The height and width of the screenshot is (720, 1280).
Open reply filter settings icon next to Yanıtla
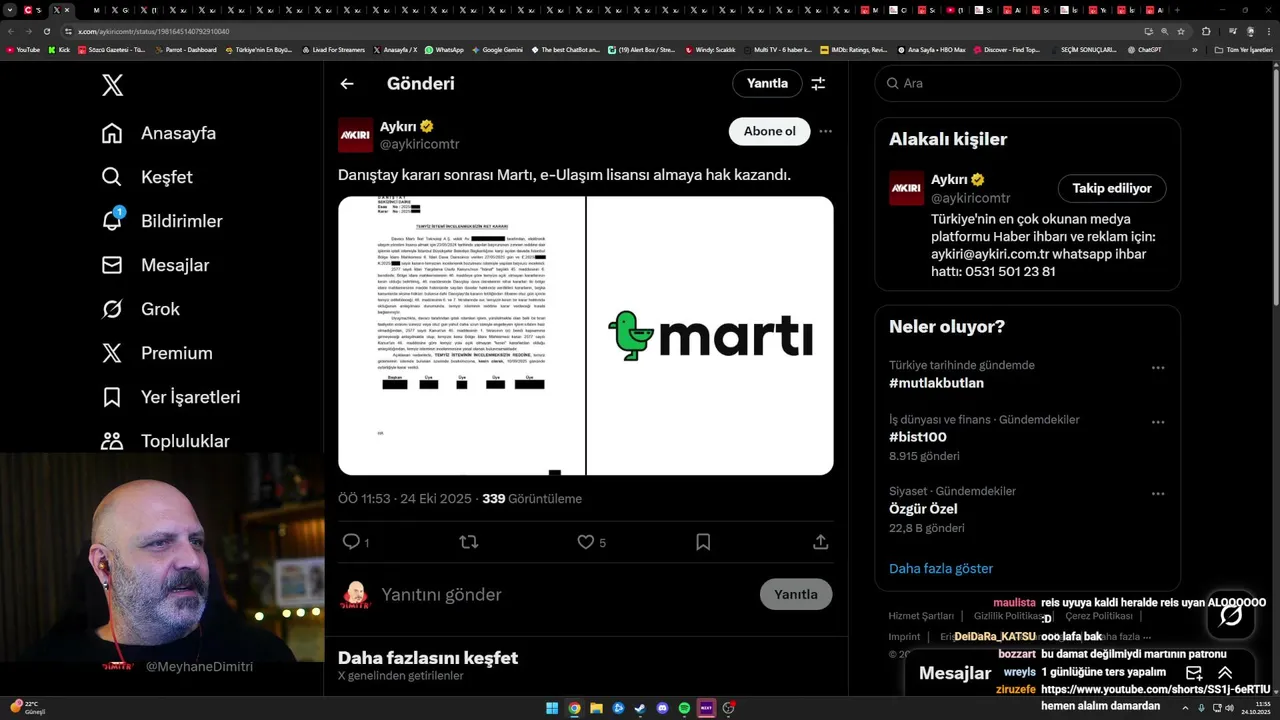(x=818, y=84)
